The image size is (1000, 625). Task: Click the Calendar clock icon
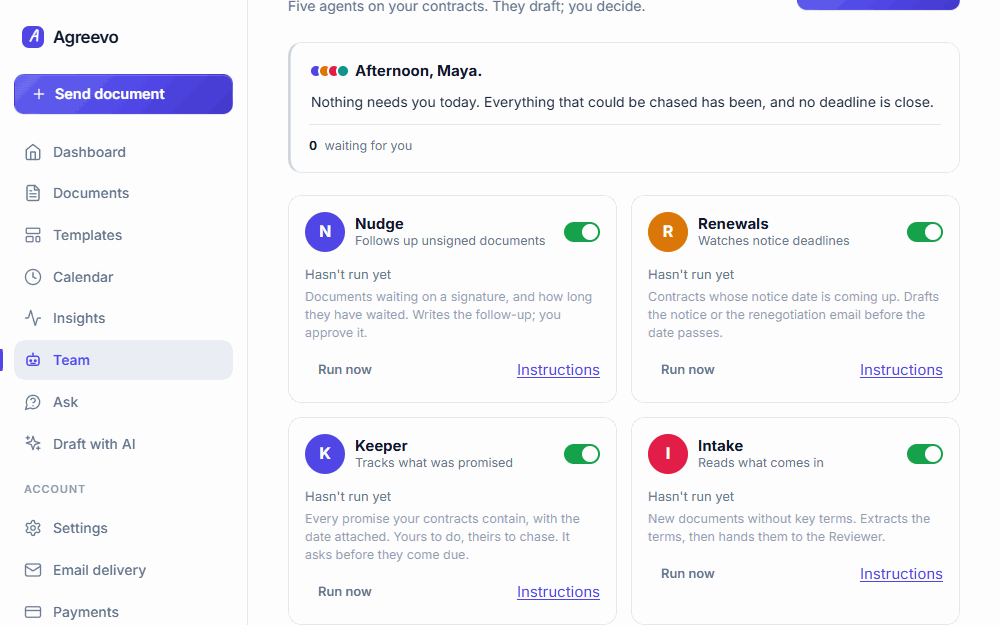pos(33,277)
